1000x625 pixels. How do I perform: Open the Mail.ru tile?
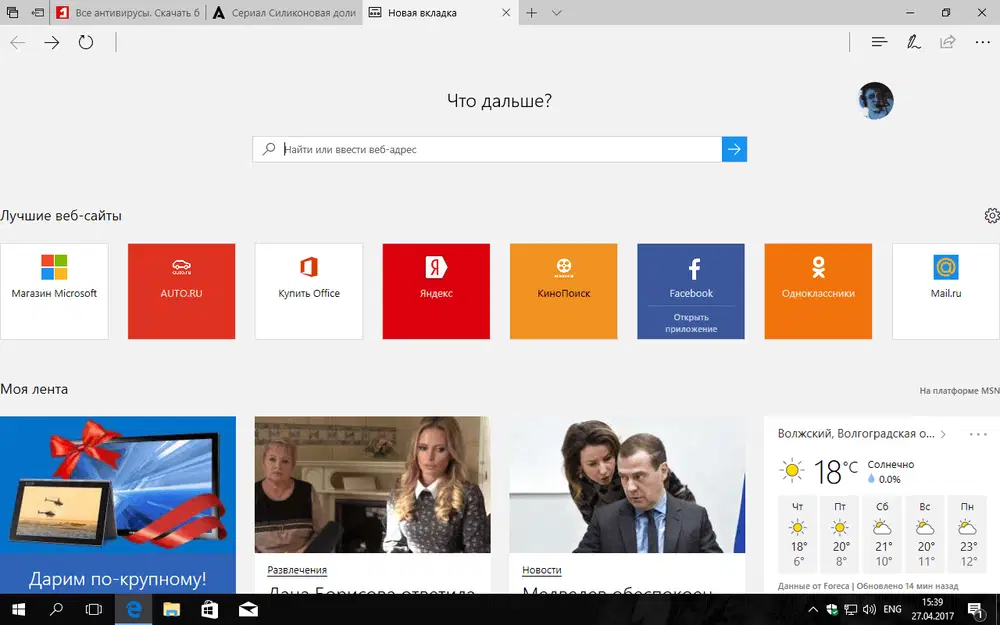tap(944, 291)
